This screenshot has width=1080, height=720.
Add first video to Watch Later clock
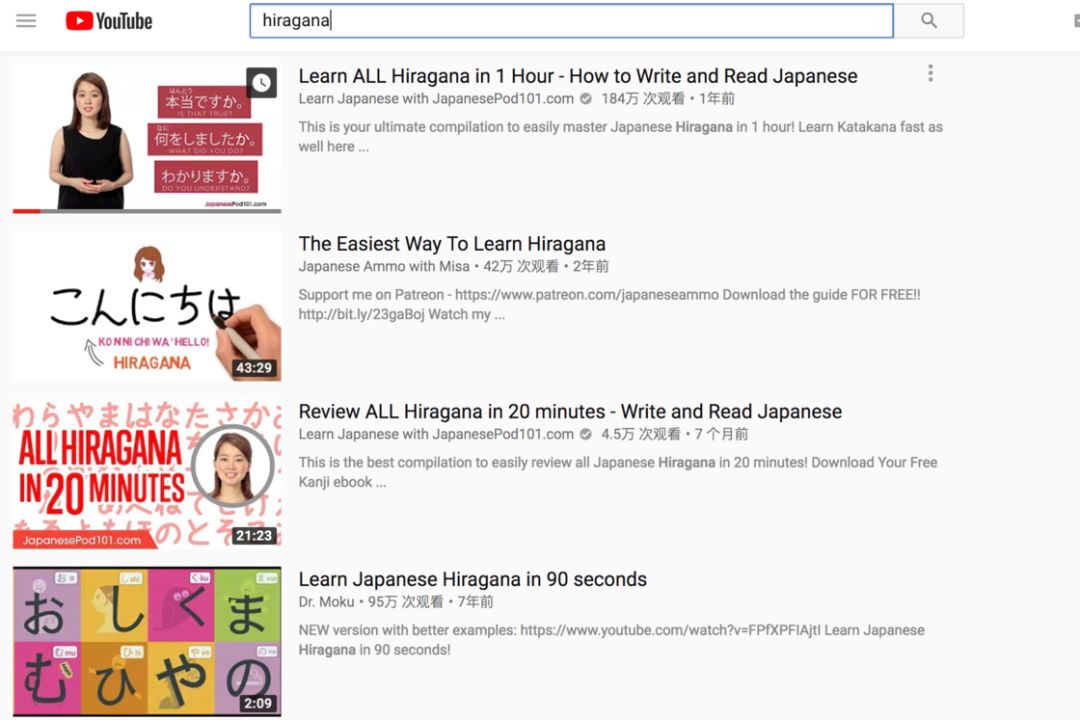coord(262,83)
